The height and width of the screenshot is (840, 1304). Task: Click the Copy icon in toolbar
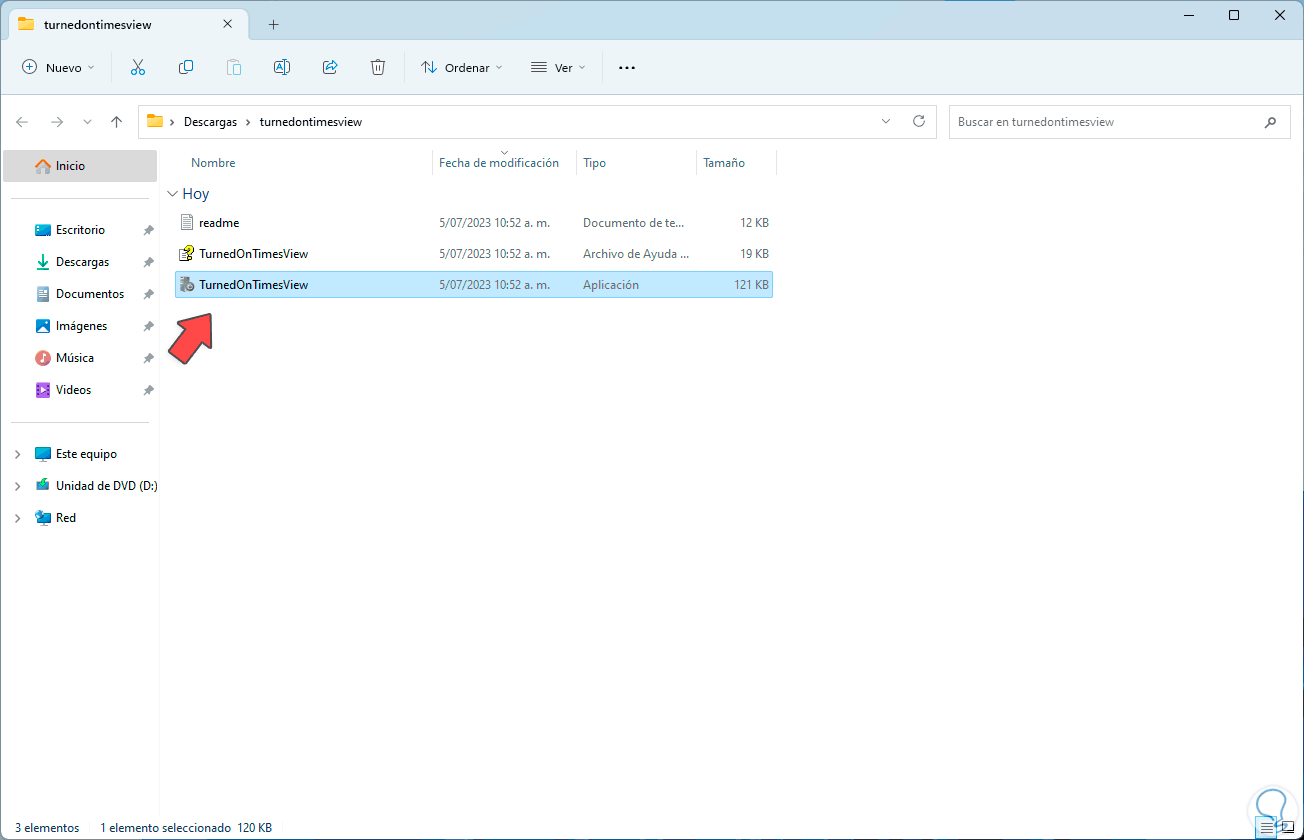[x=186, y=67]
